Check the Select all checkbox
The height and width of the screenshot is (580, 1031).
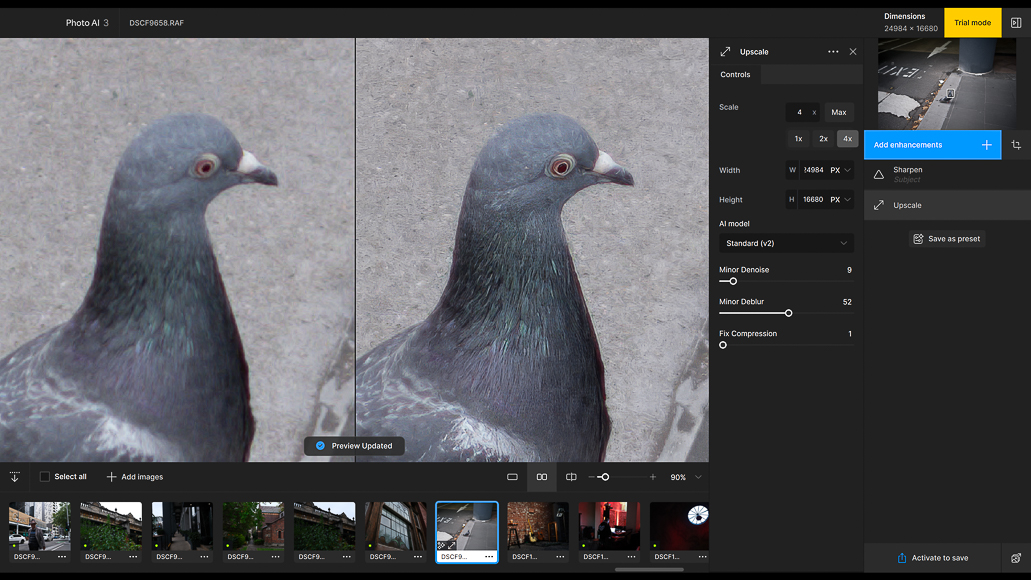coord(45,477)
